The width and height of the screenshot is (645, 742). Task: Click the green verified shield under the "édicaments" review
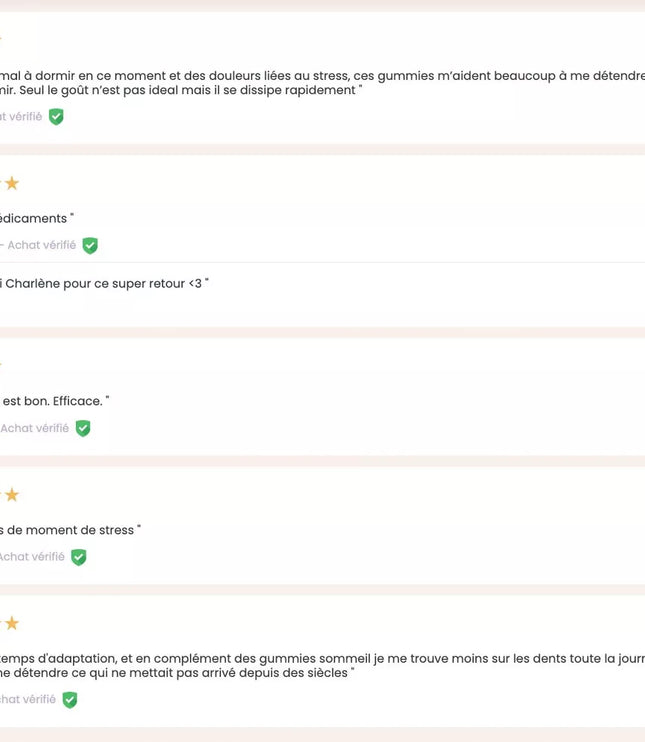(90, 245)
